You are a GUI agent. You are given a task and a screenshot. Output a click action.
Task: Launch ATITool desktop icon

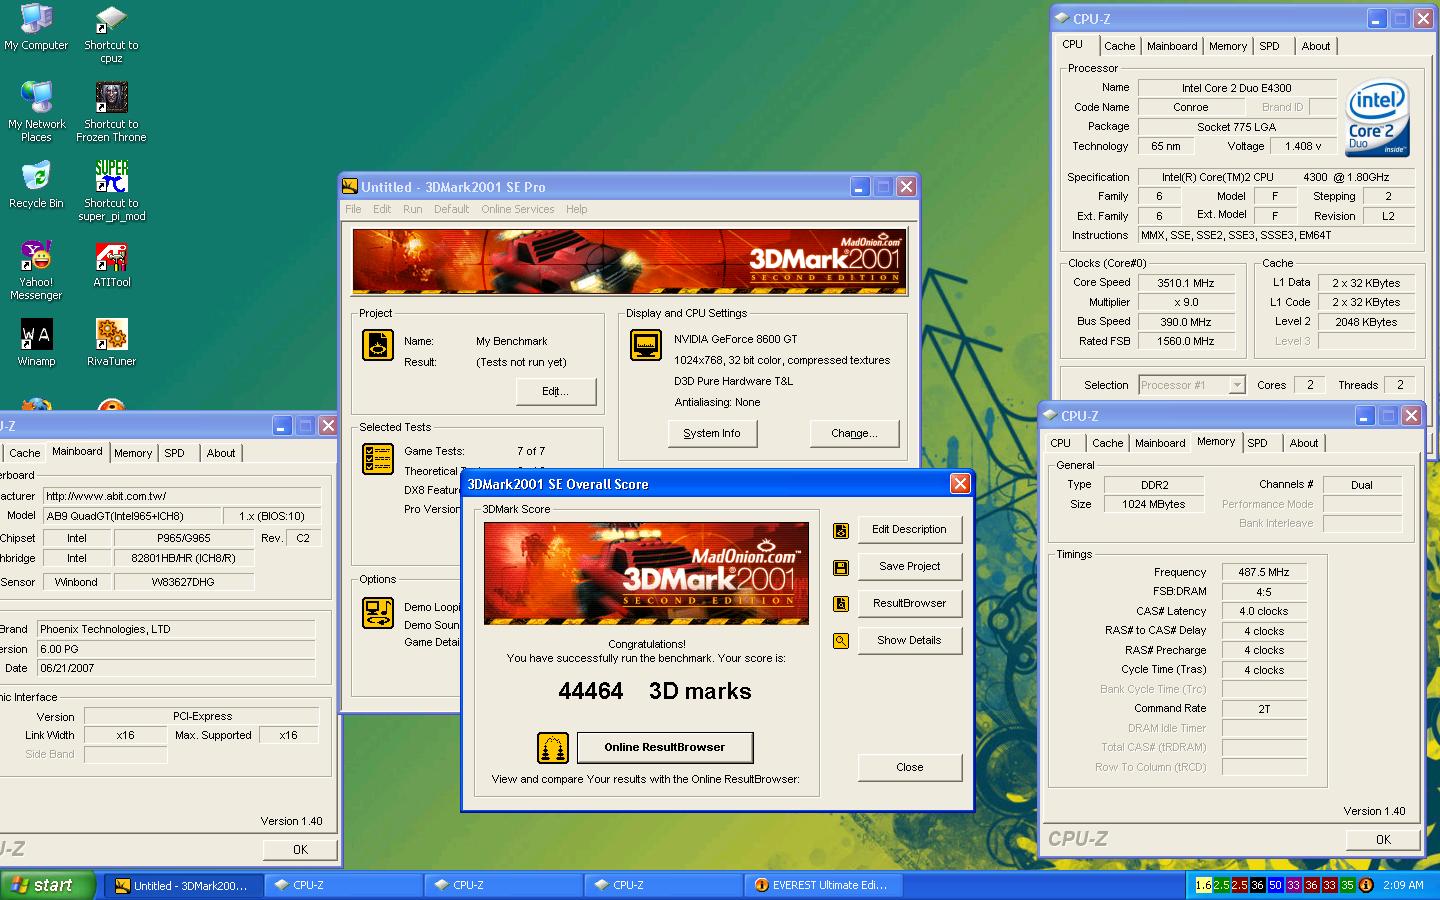[x=111, y=264]
